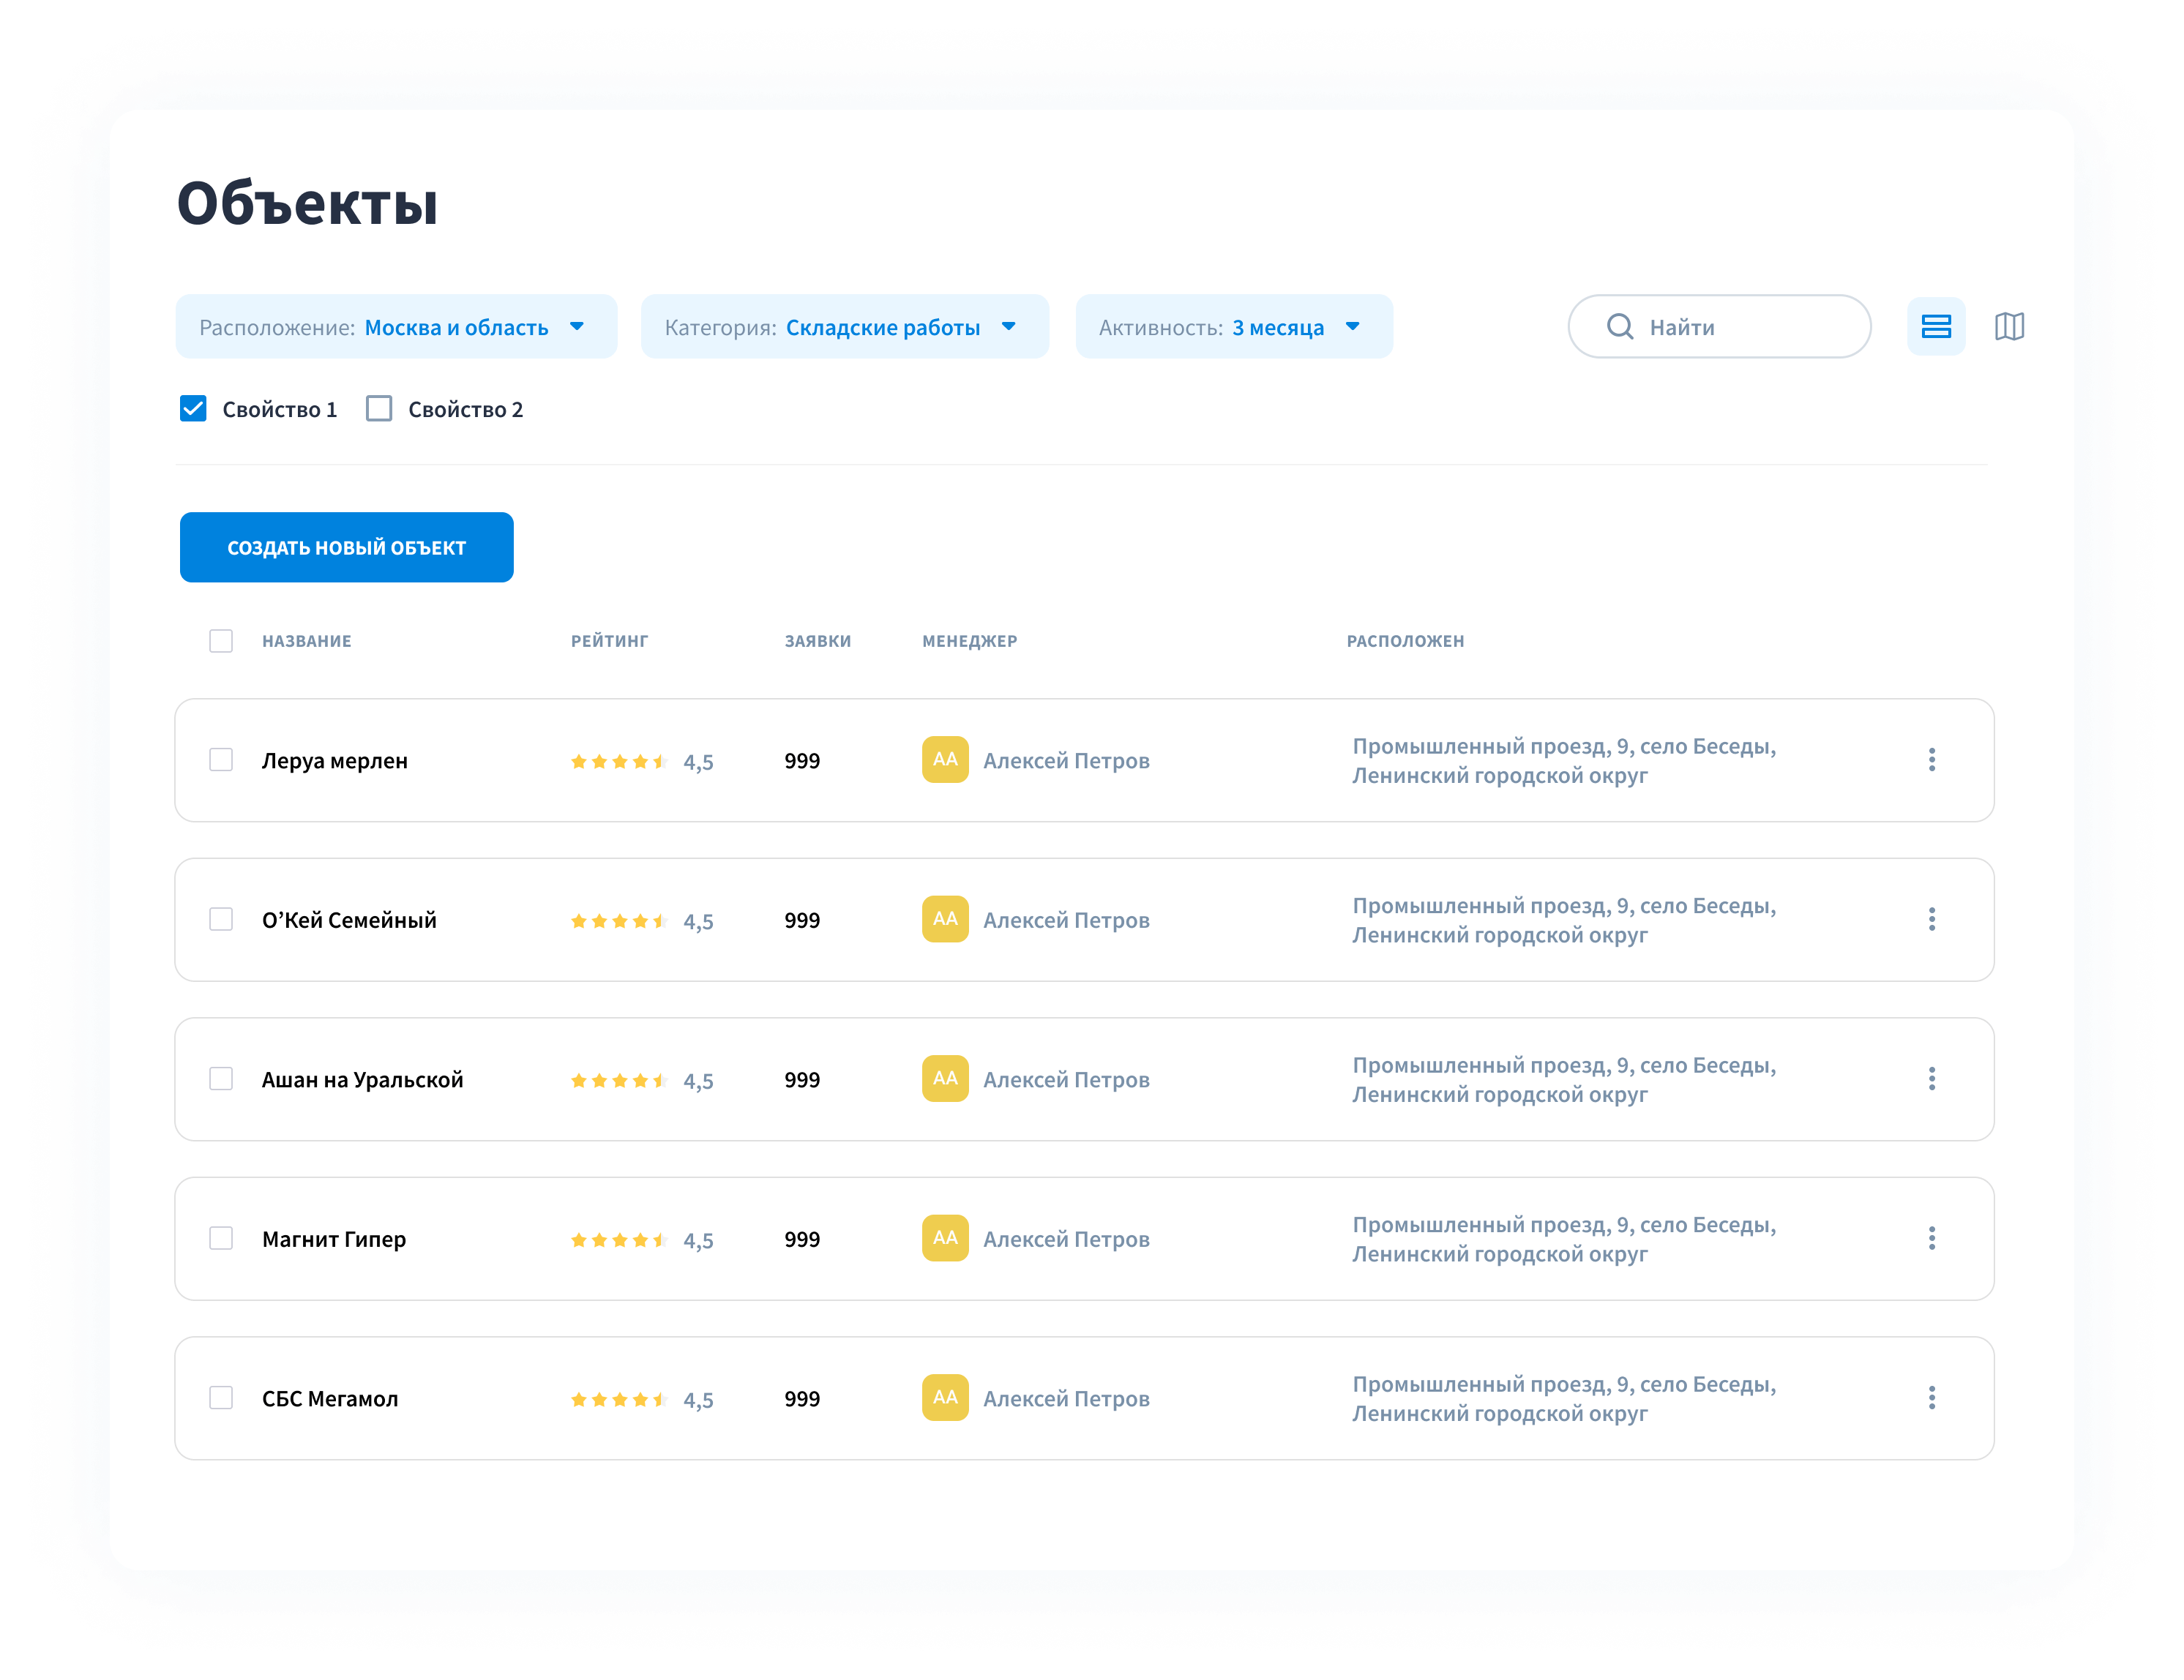Image resolution: width=2184 pixels, height=1680 pixels.
Task: Open manager Алексей Петров in Леруа мерлен row
Action: pos(1065,761)
